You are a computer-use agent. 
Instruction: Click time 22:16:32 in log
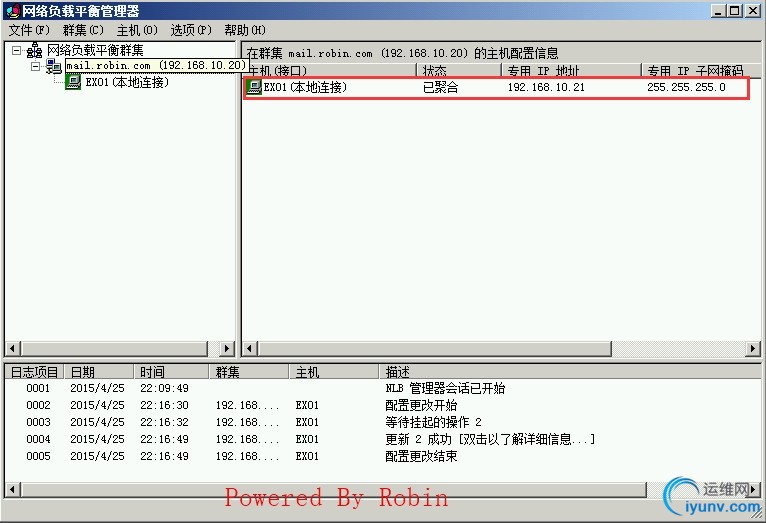tap(164, 422)
